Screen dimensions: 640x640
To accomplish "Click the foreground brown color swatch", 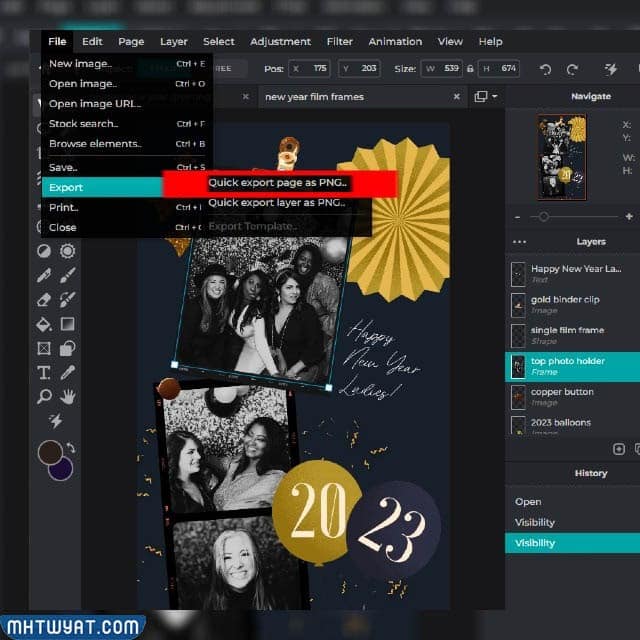I will 50,452.
